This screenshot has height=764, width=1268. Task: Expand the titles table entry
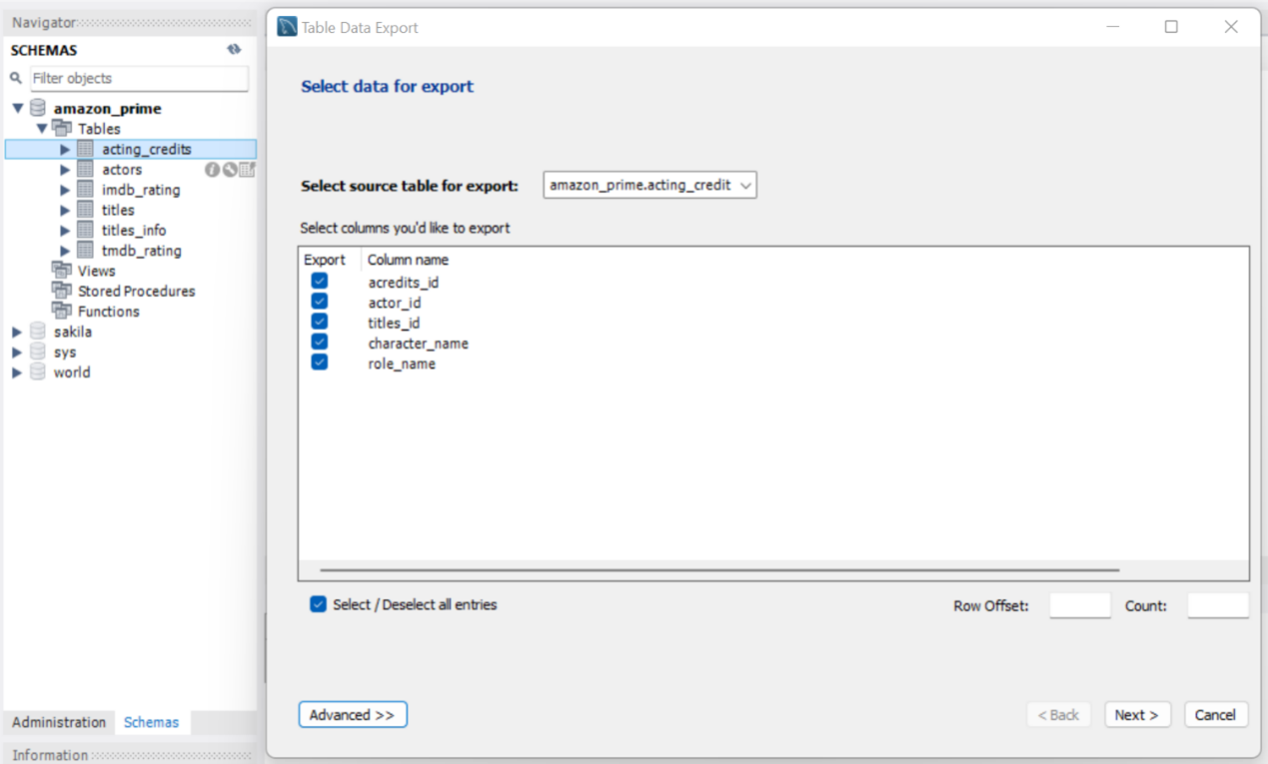[64, 210]
